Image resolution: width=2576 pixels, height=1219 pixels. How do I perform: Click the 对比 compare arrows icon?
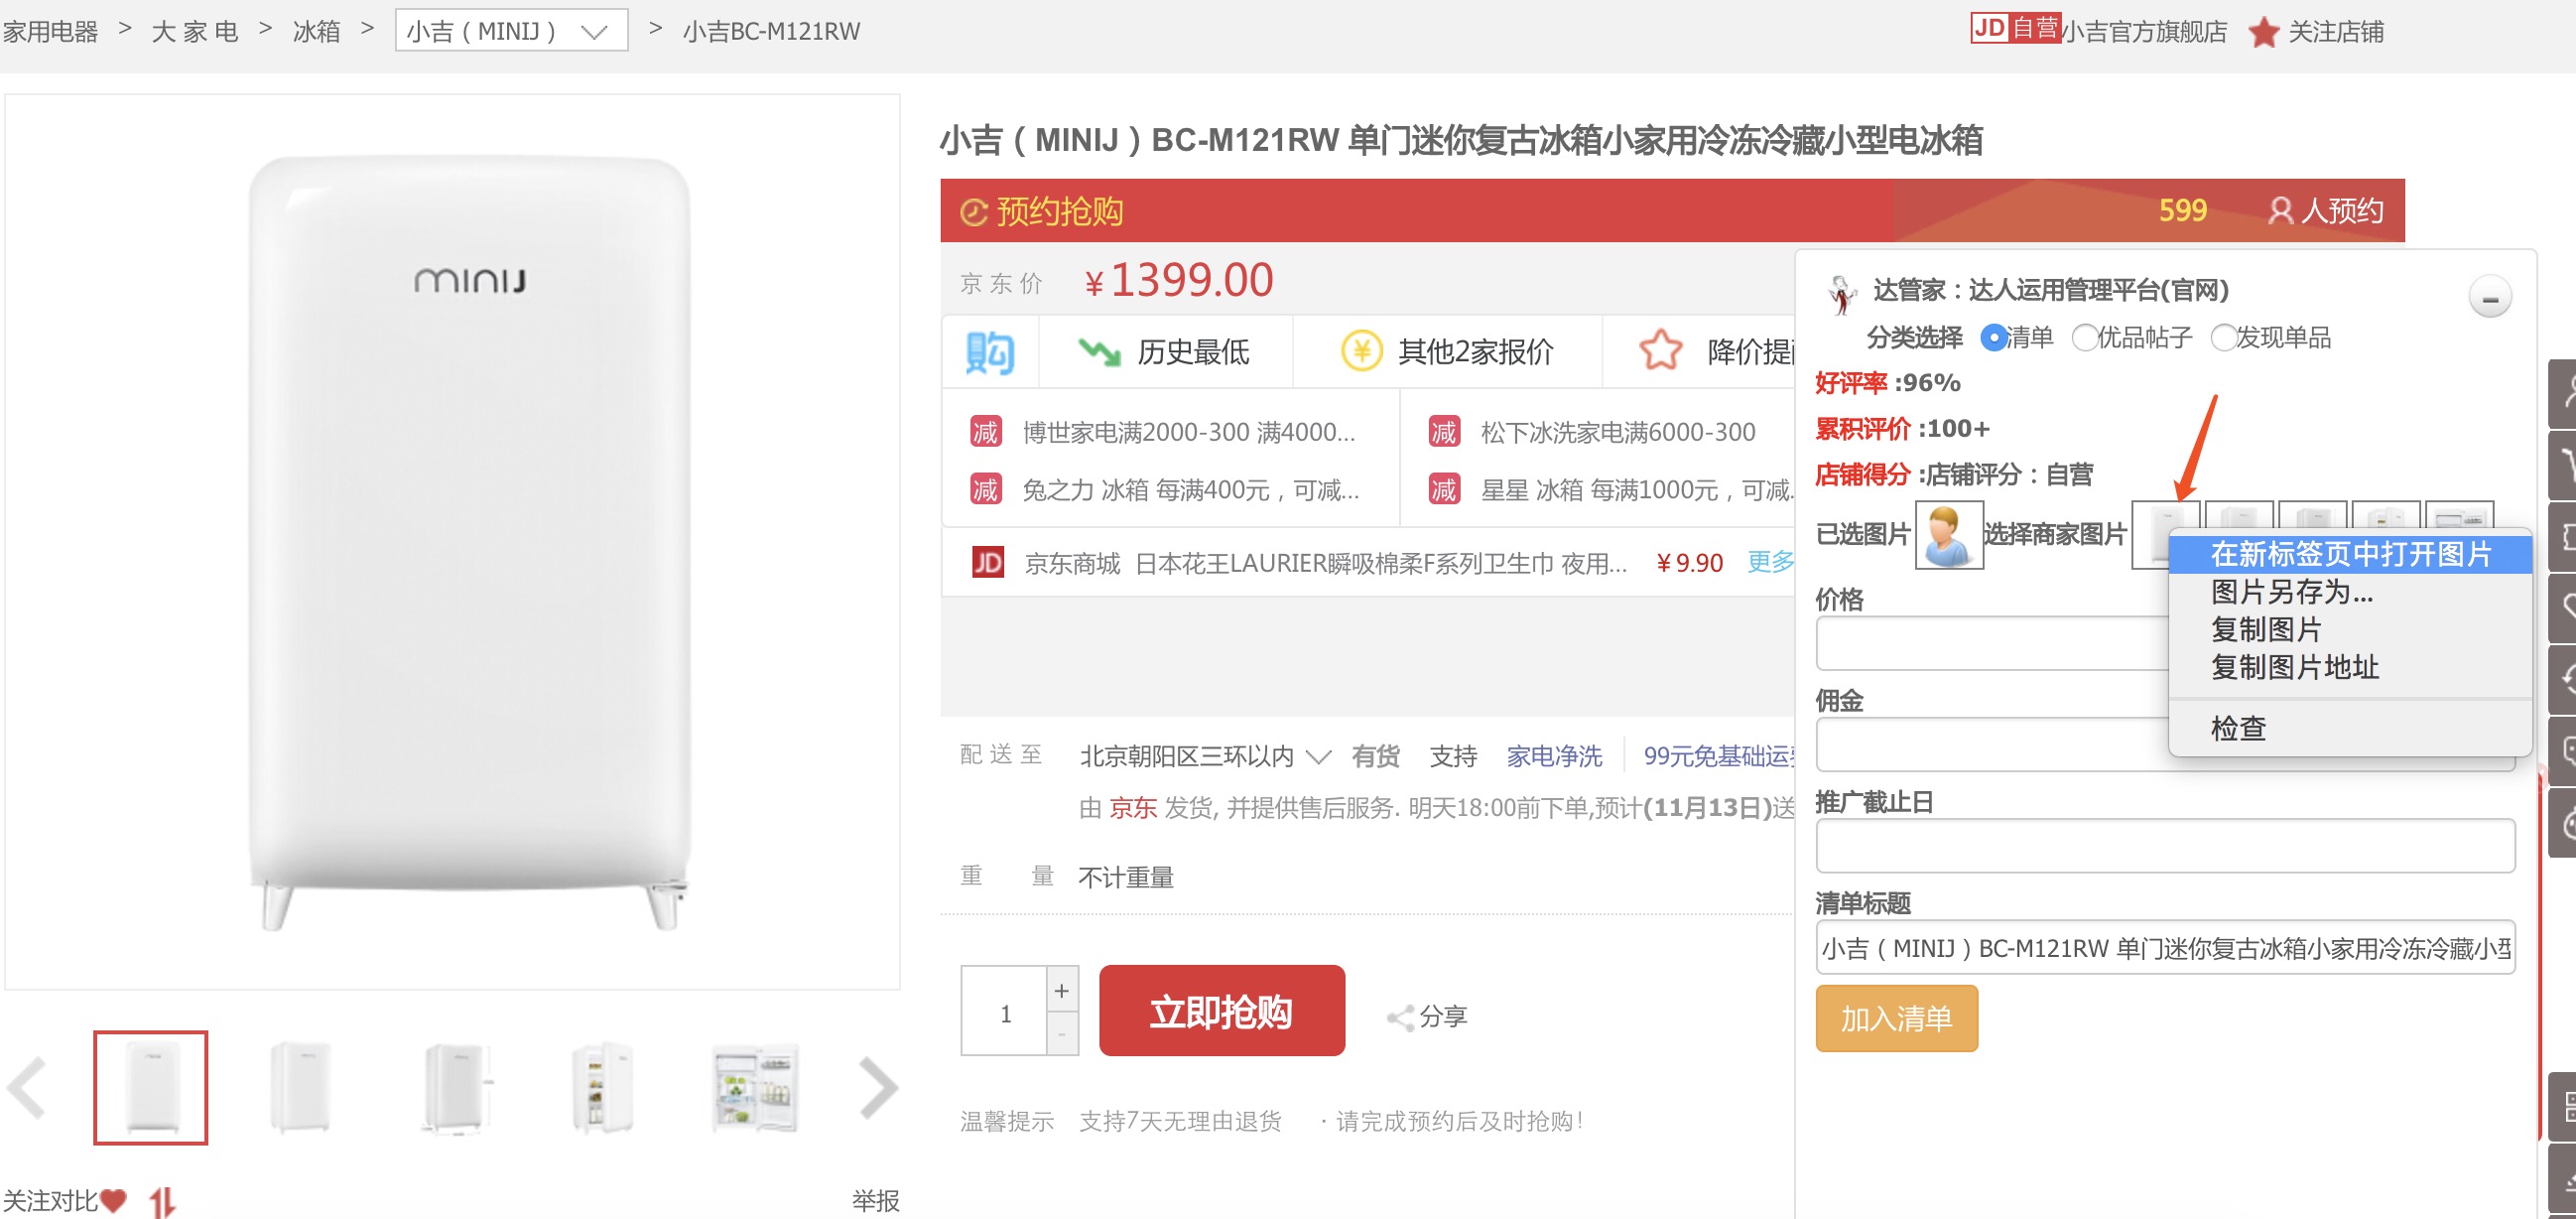point(162,1201)
